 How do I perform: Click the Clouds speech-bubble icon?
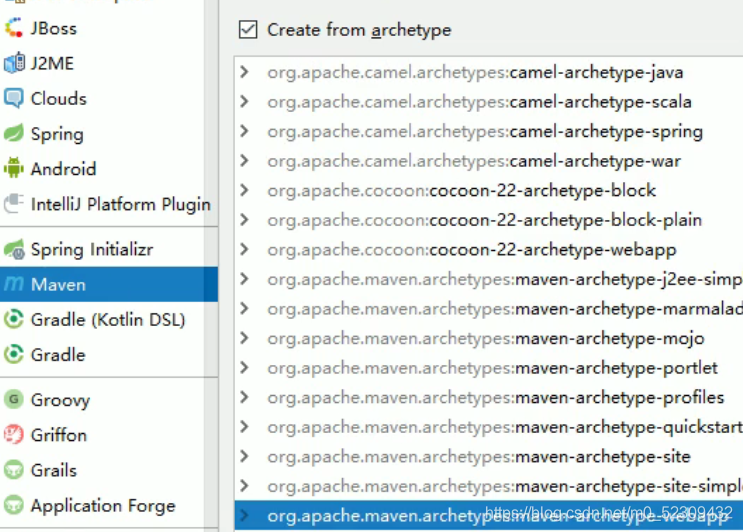coord(14,99)
